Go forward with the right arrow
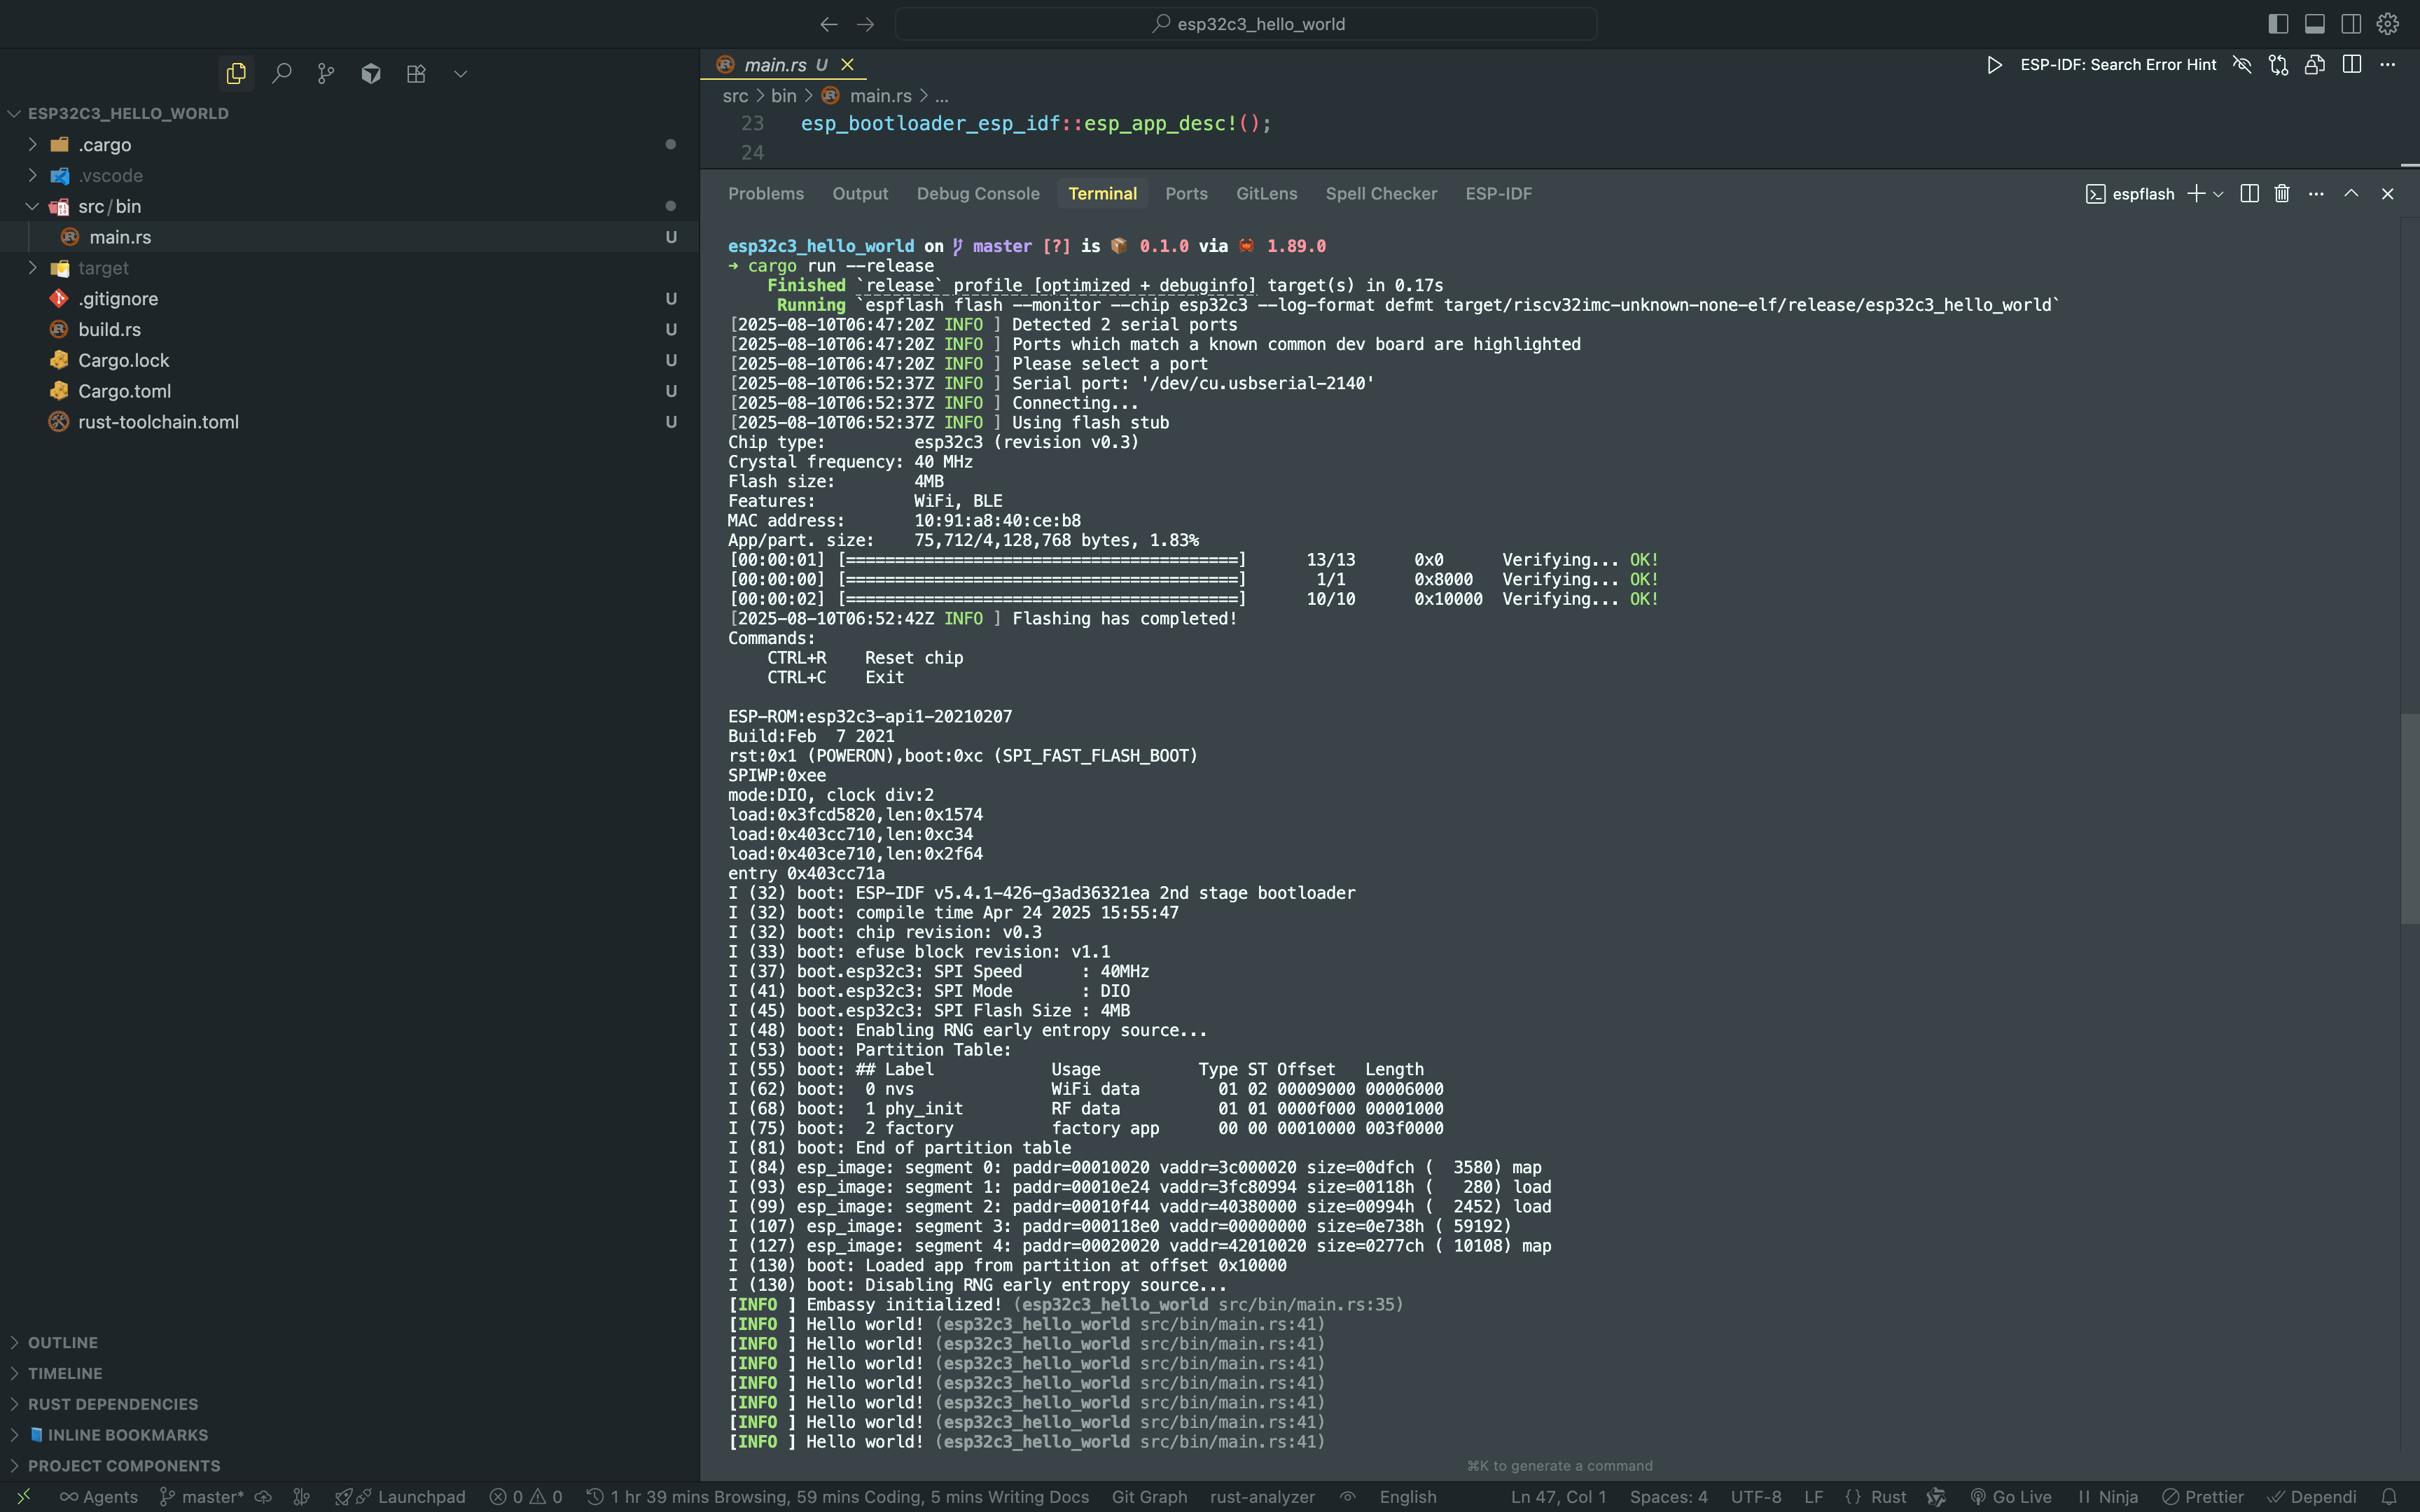Screen dimensions: 2420x1512 pos(865,24)
